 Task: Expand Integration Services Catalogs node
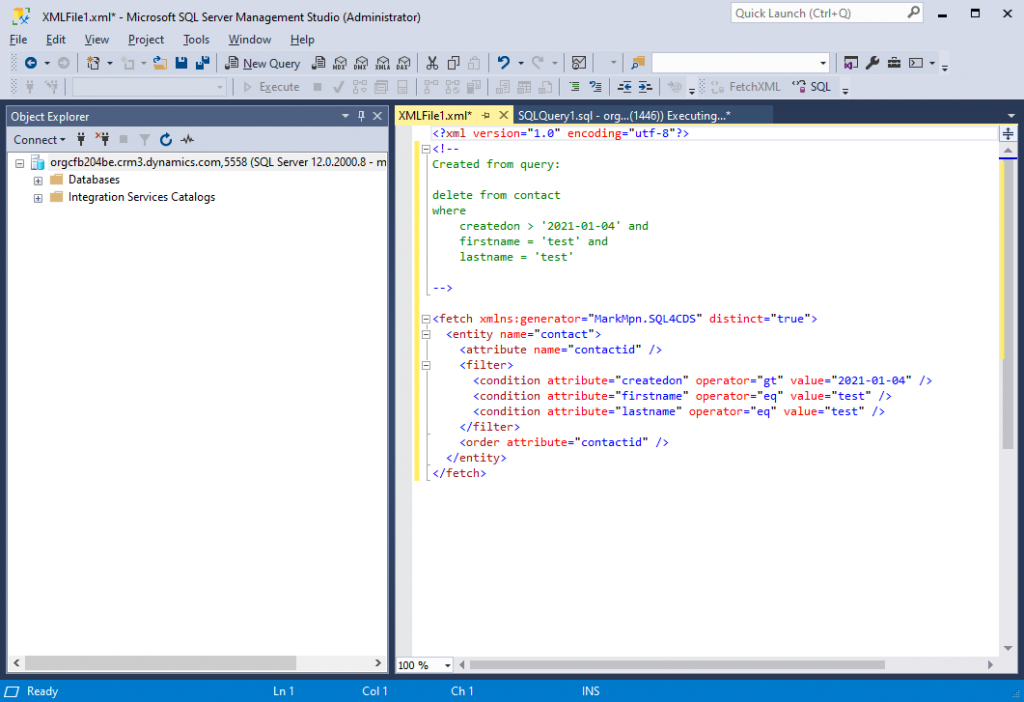(x=38, y=198)
